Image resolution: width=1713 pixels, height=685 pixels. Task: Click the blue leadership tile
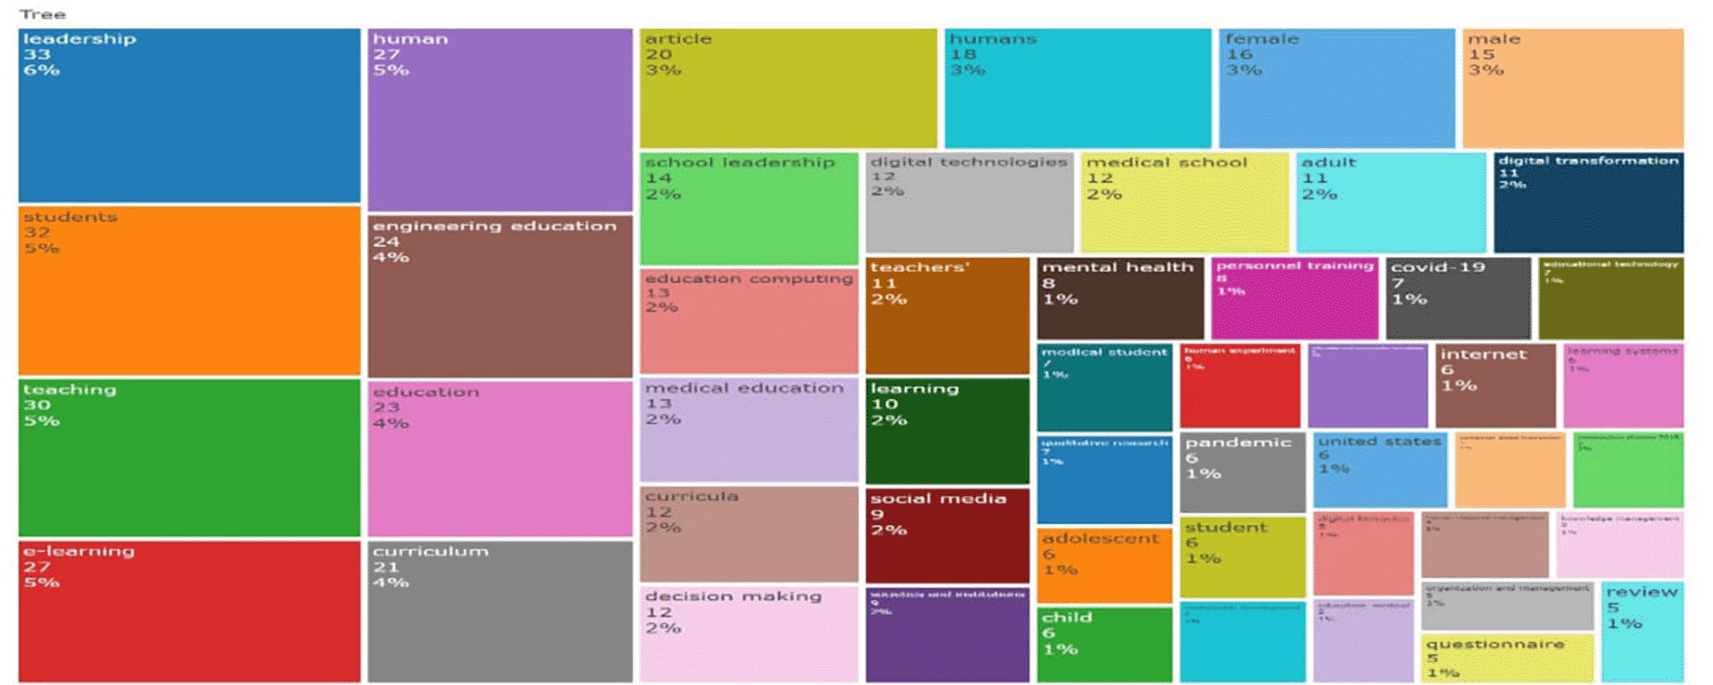(x=189, y=115)
